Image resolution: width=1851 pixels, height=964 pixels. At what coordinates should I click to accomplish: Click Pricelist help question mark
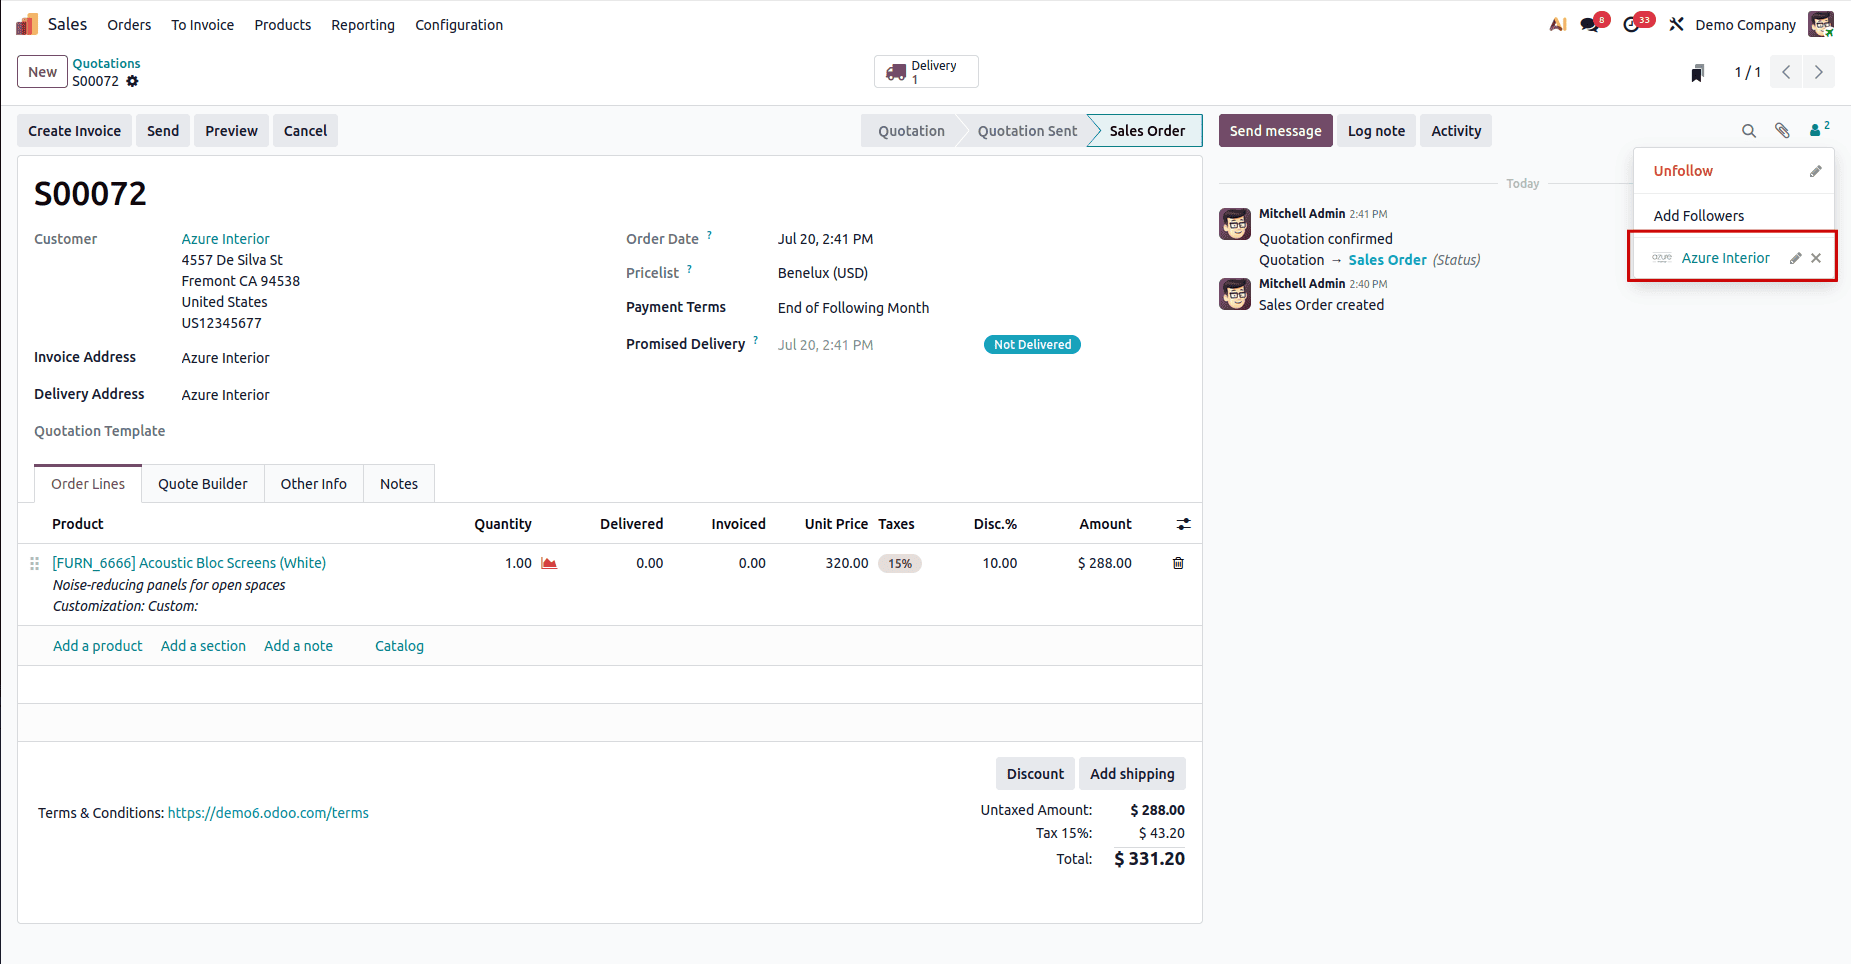(x=689, y=269)
